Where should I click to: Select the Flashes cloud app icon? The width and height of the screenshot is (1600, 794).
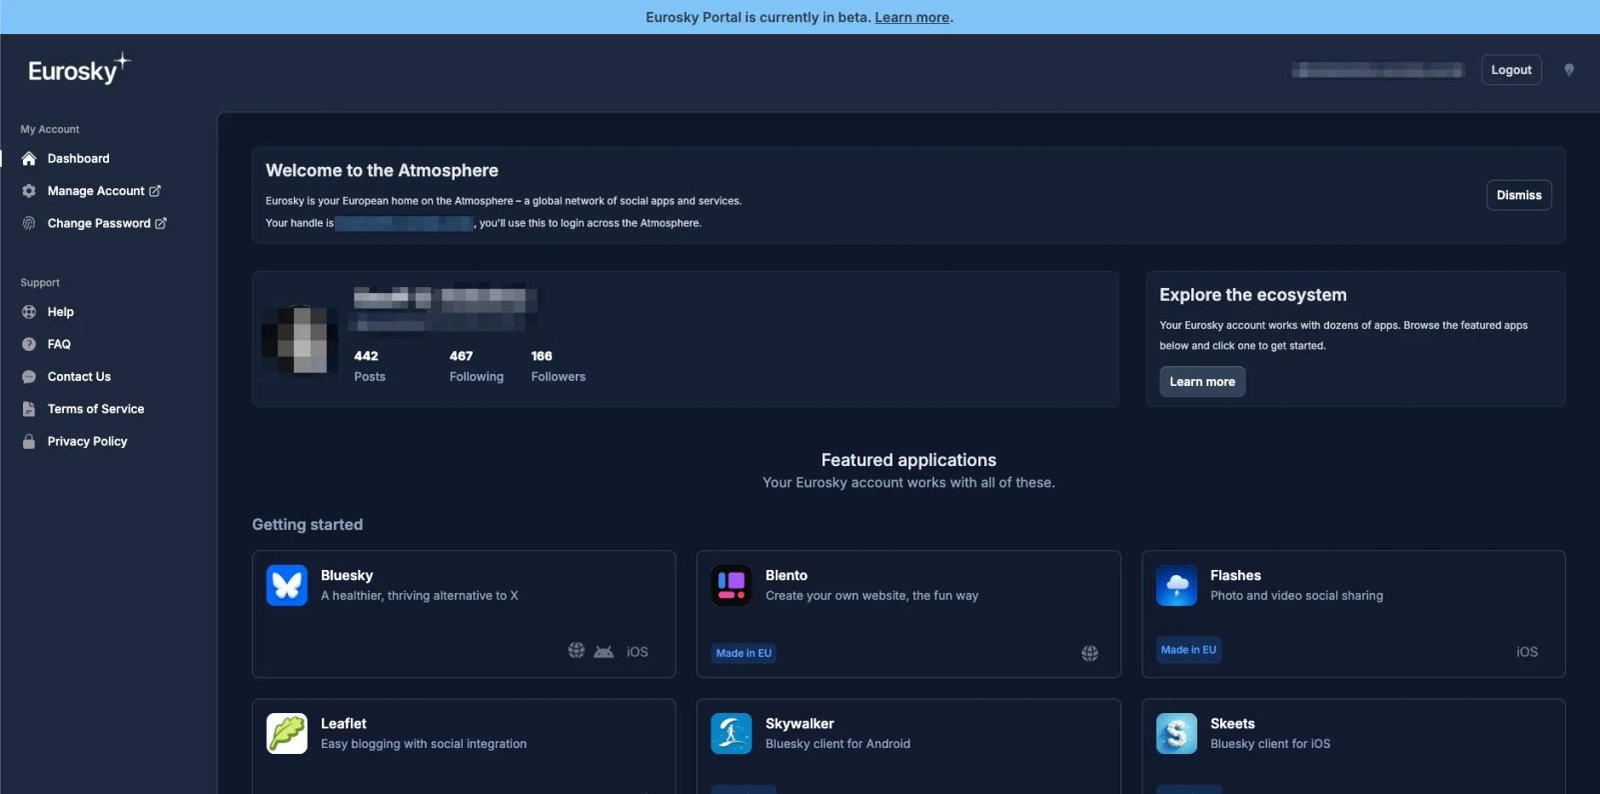1176,585
